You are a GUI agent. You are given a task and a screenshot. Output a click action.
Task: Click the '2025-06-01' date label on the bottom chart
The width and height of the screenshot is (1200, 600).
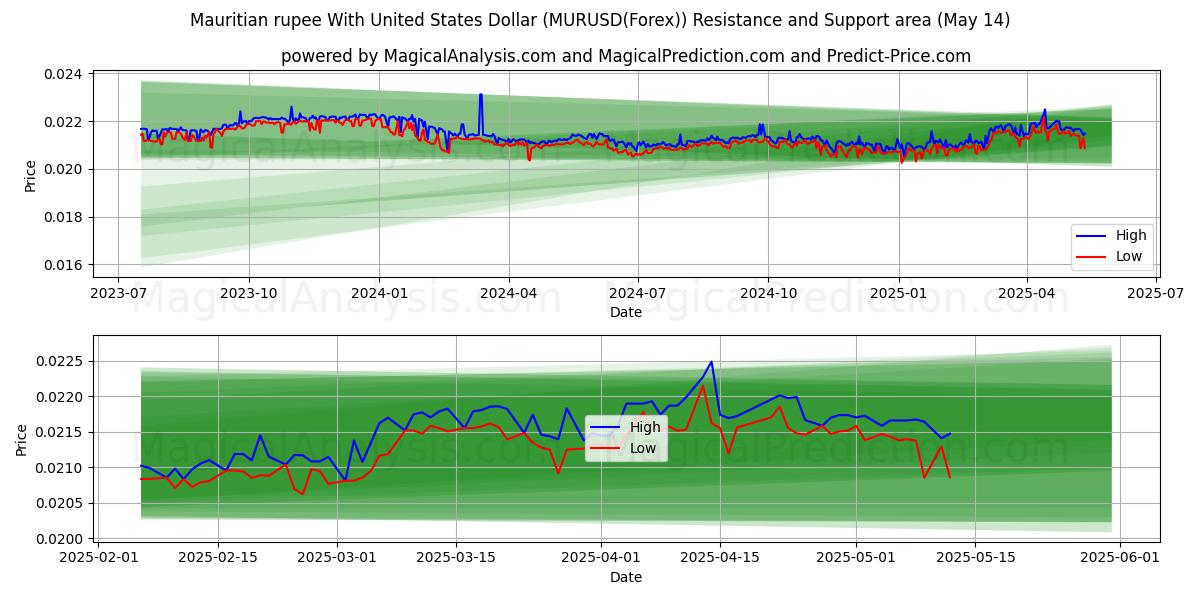pyautogui.click(x=1121, y=558)
